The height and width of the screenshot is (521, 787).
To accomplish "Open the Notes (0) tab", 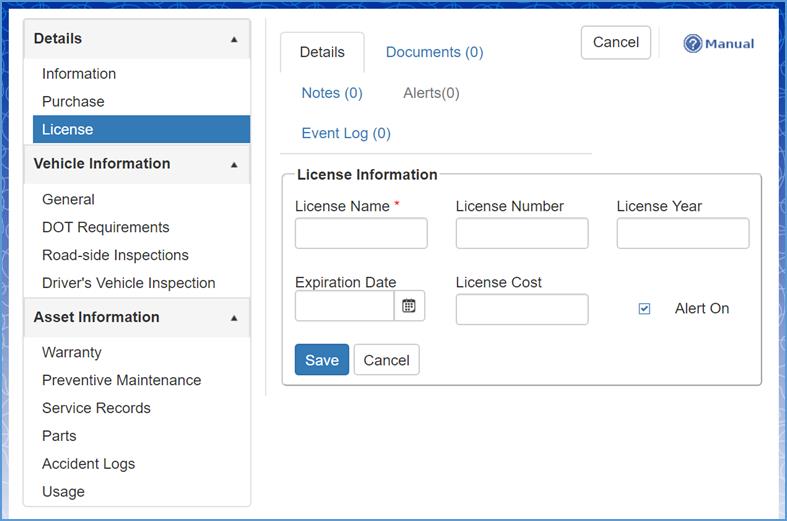I will (332, 93).
